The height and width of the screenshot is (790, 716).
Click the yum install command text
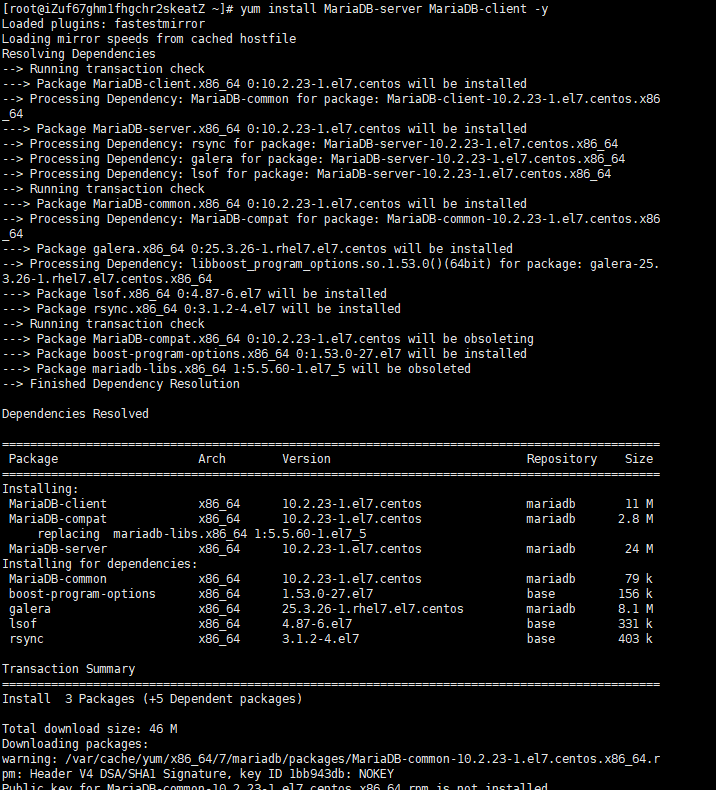point(394,9)
